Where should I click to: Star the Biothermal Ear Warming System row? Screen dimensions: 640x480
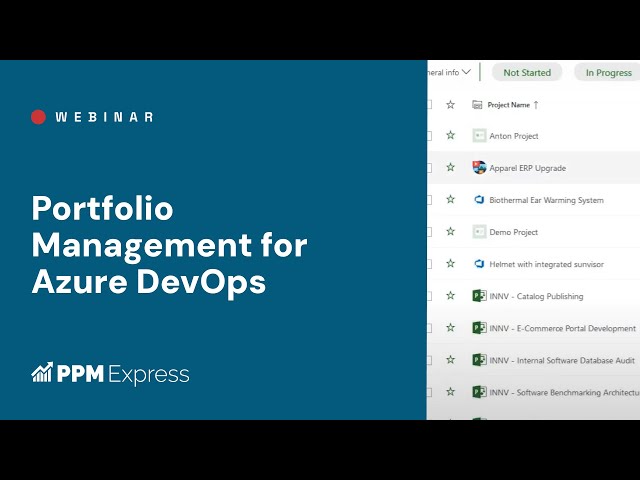click(x=450, y=199)
